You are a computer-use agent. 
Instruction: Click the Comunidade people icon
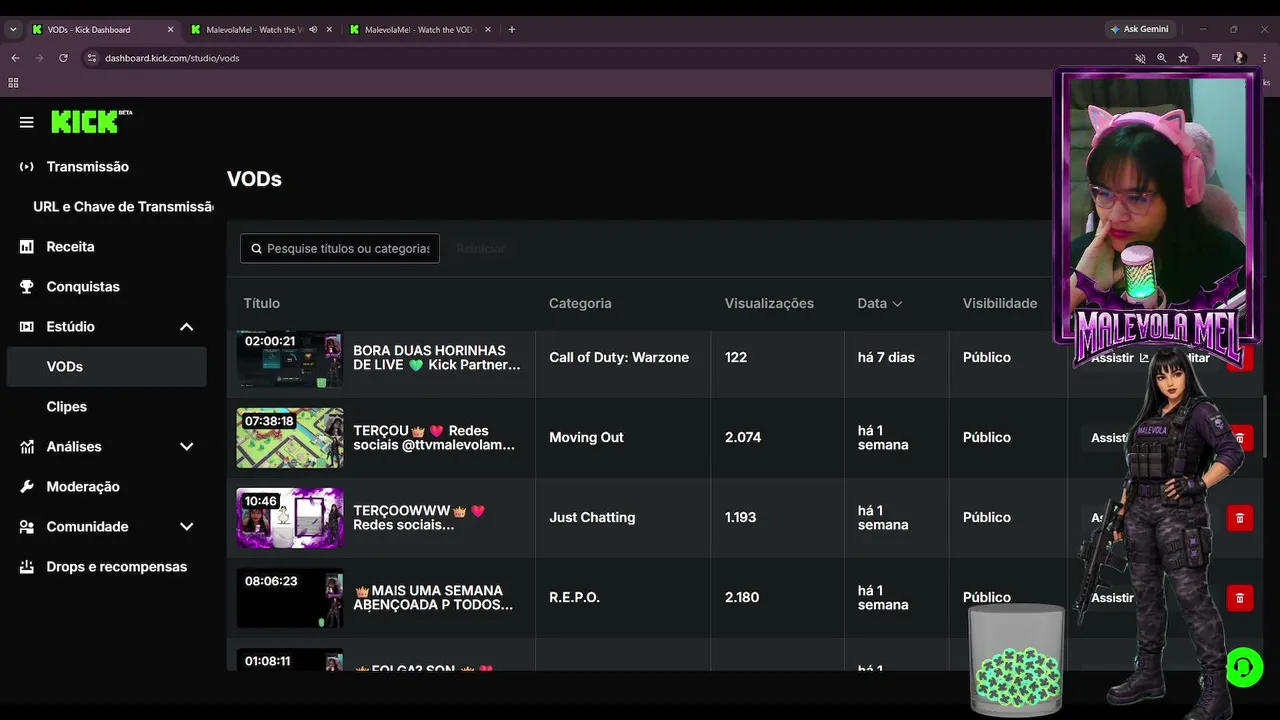point(27,527)
